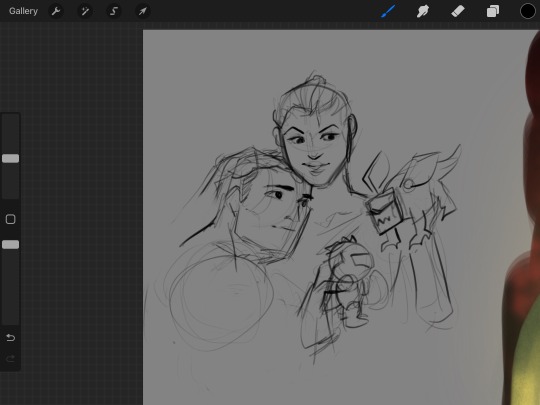The image size is (540, 405).
Task: Tap the square modify button in sidebar
Action: click(11, 219)
